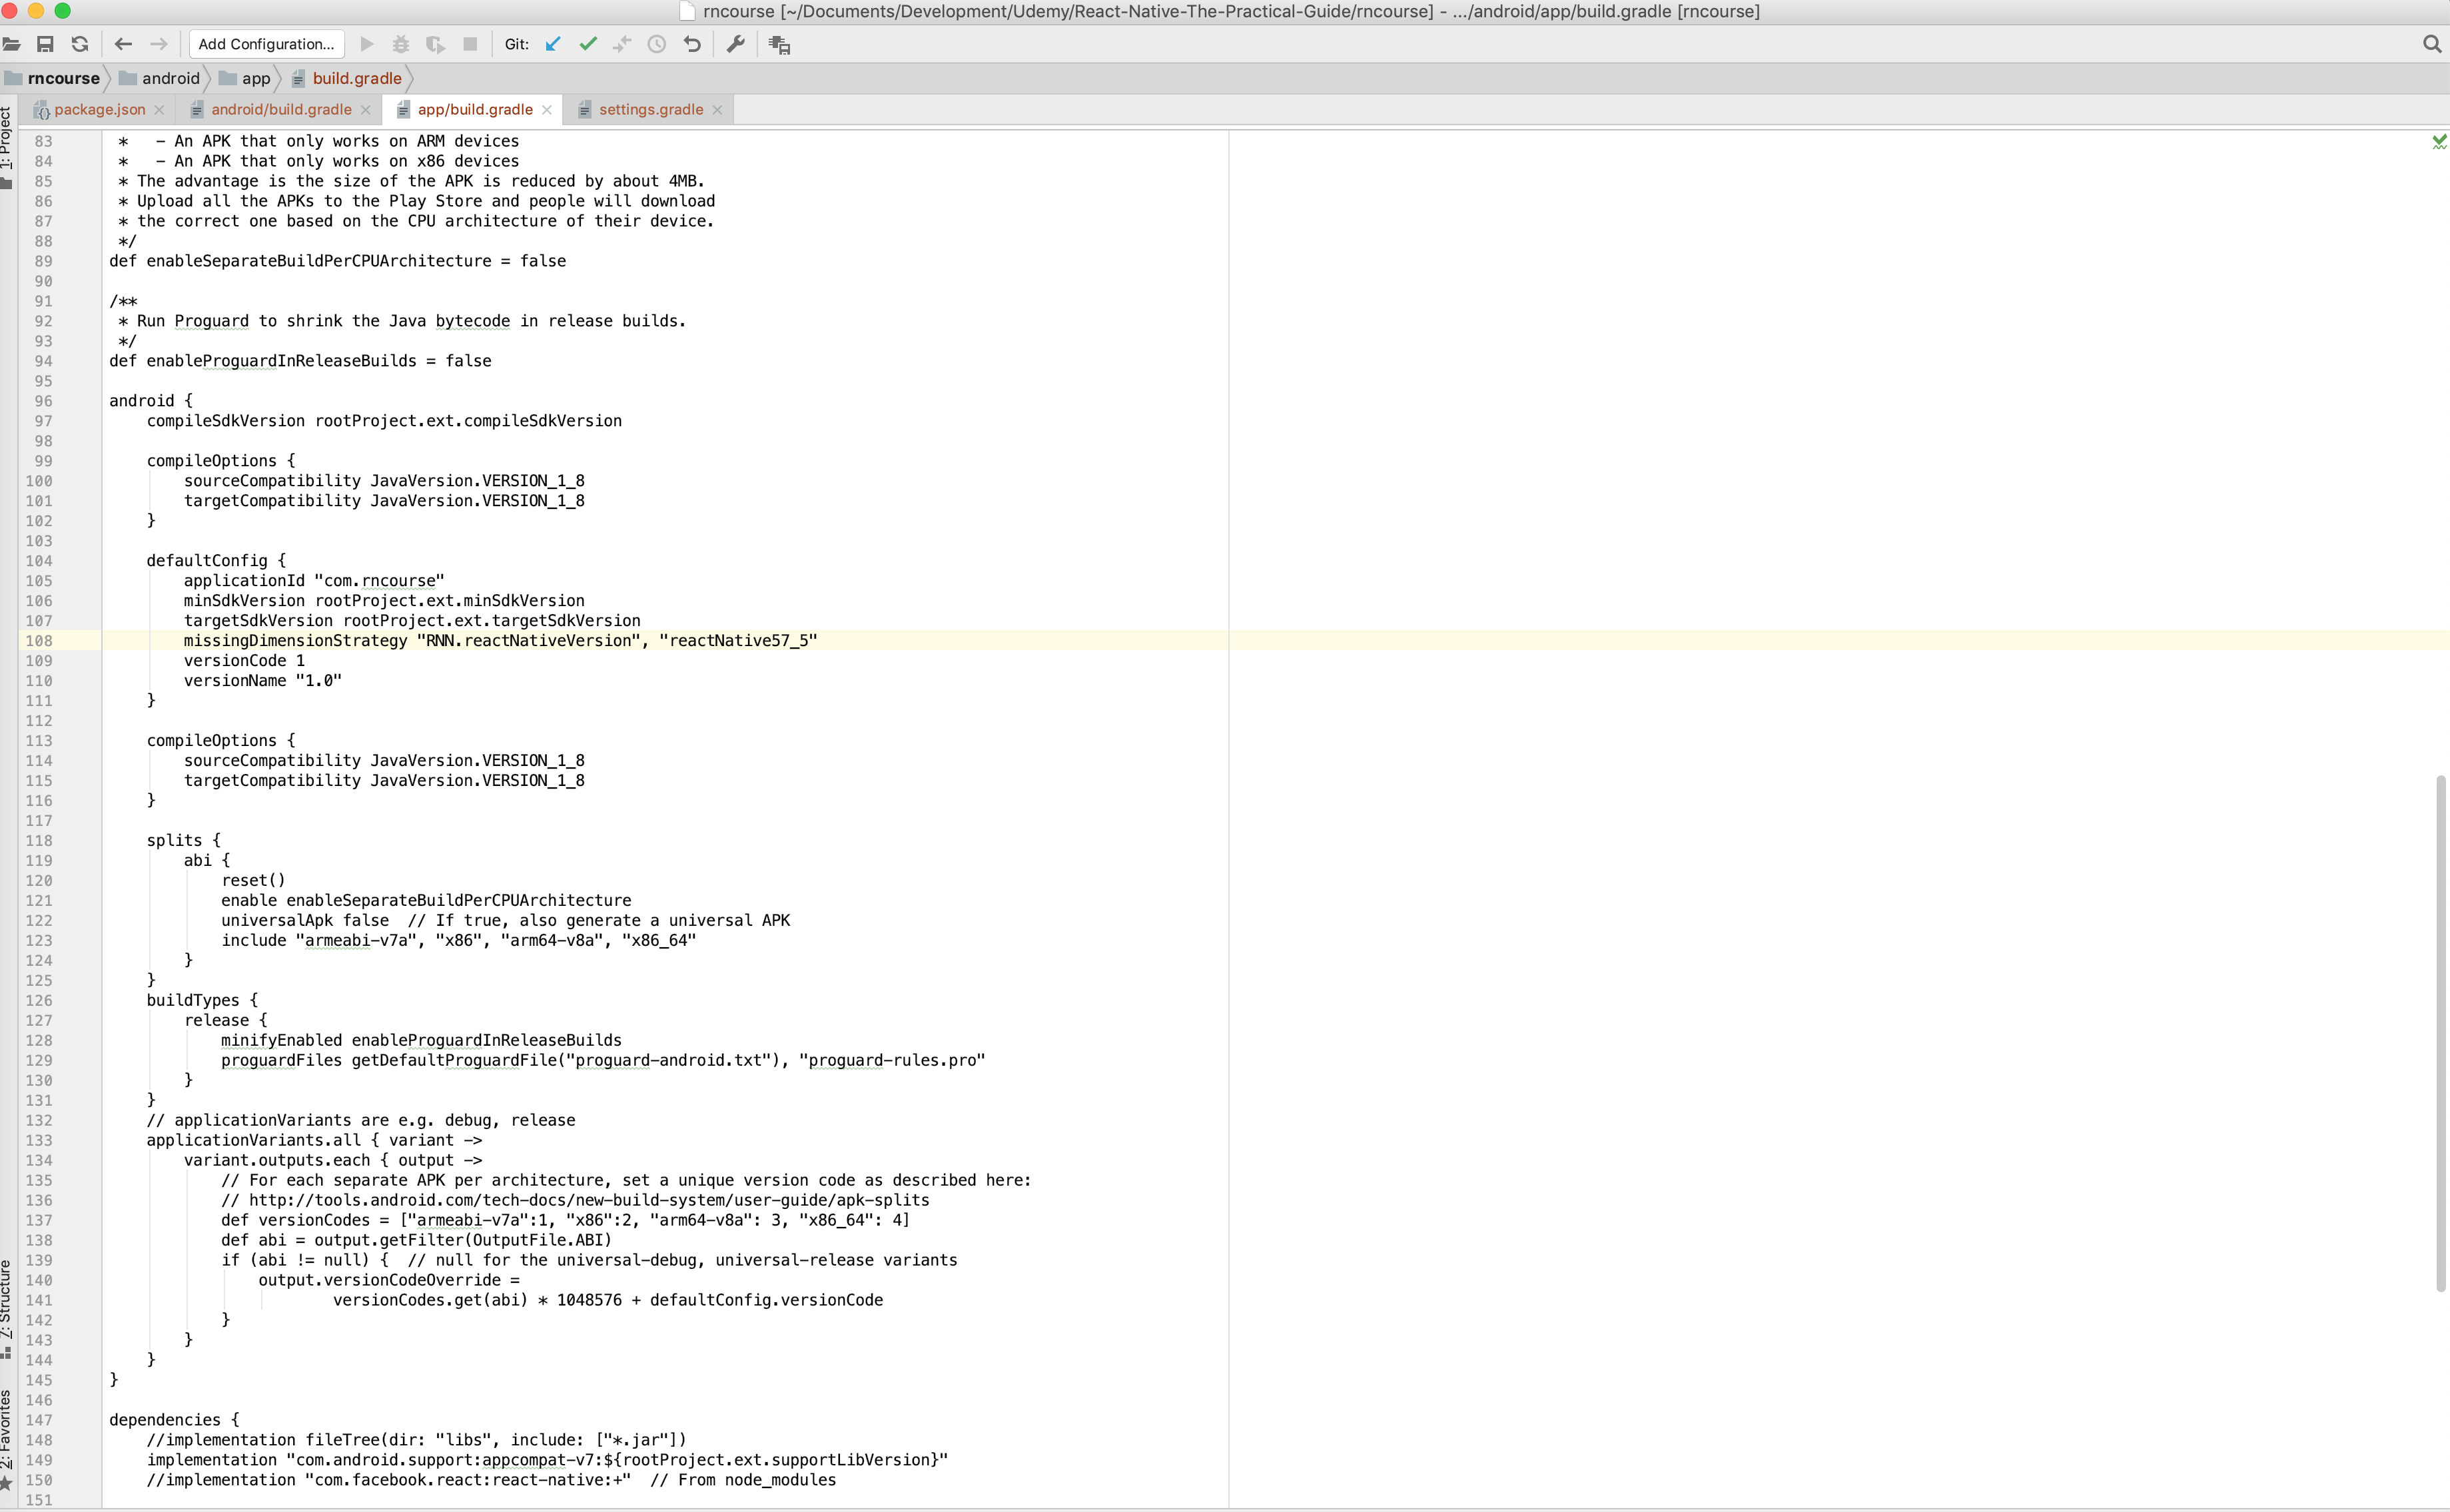Screen dimensions: 2450x1512
Task: Navigate back with the left arrow
Action: pyautogui.click(x=123, y=44)
